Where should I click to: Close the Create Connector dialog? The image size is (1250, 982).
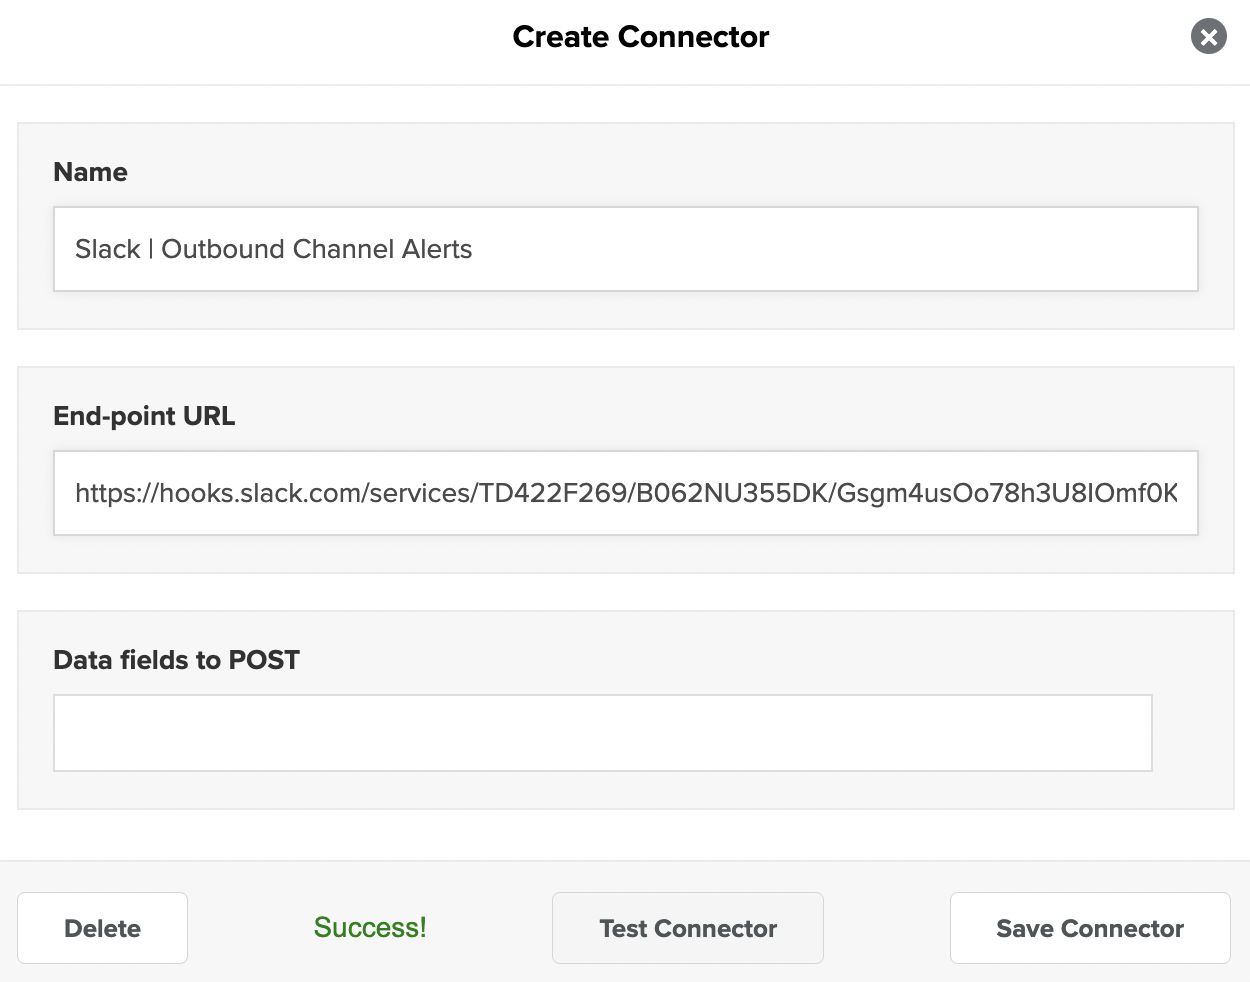pyautogui.click(x=1208, y=37)
